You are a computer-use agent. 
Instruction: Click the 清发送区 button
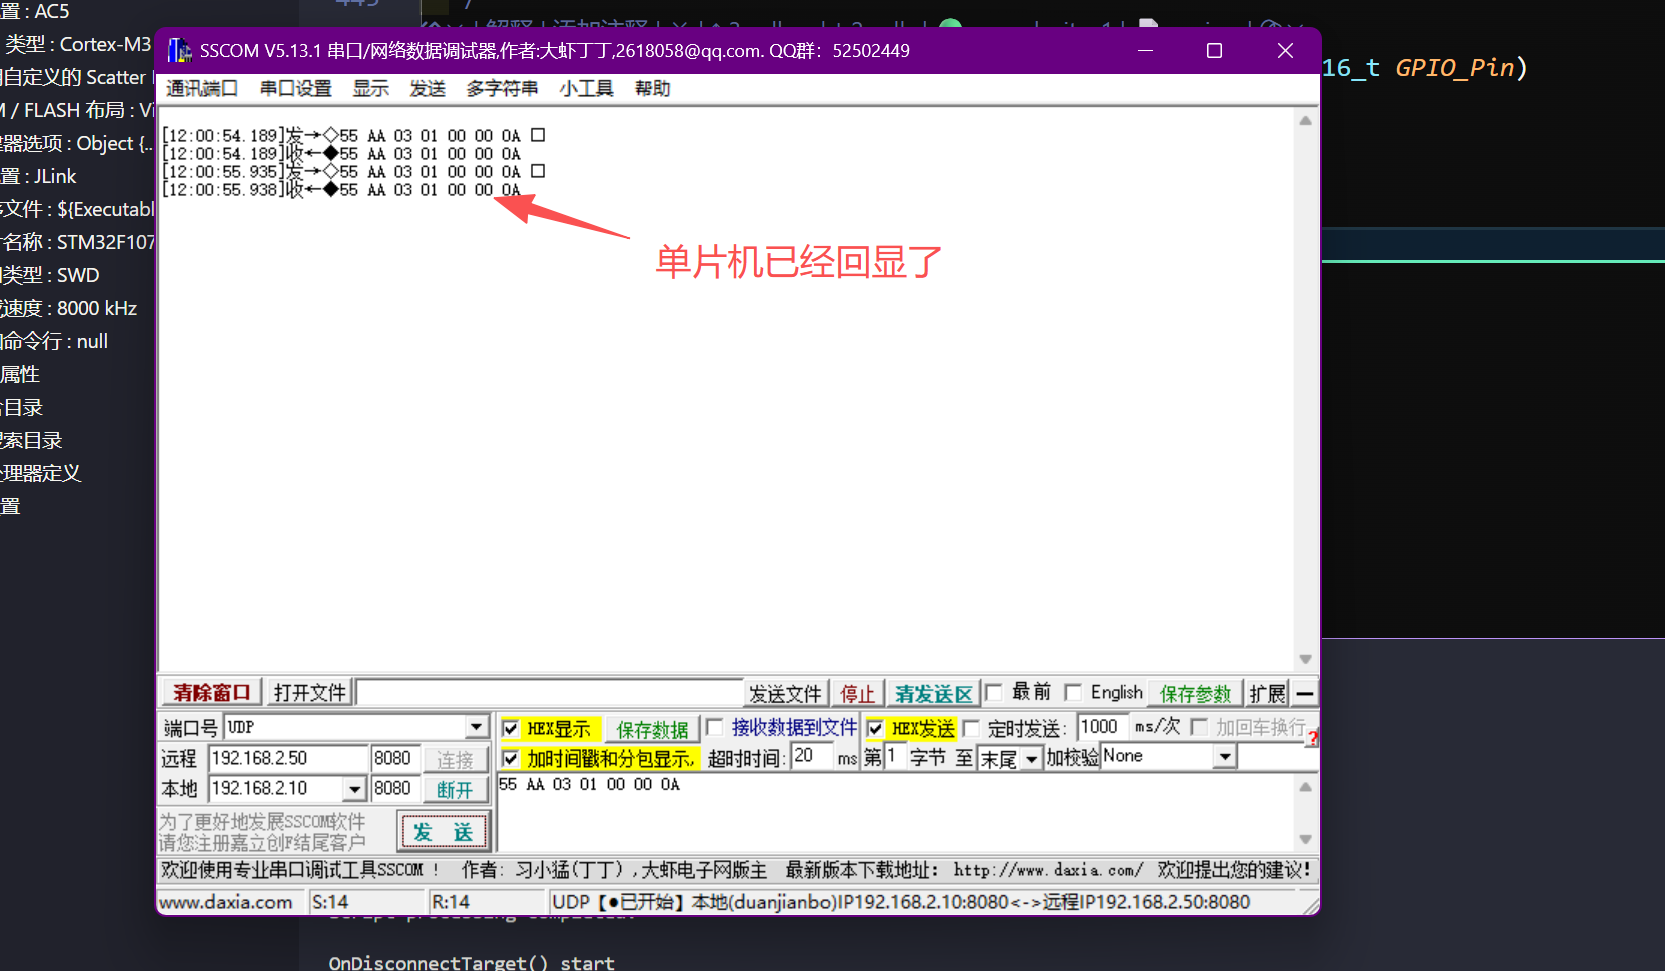[x=933, y=693]
